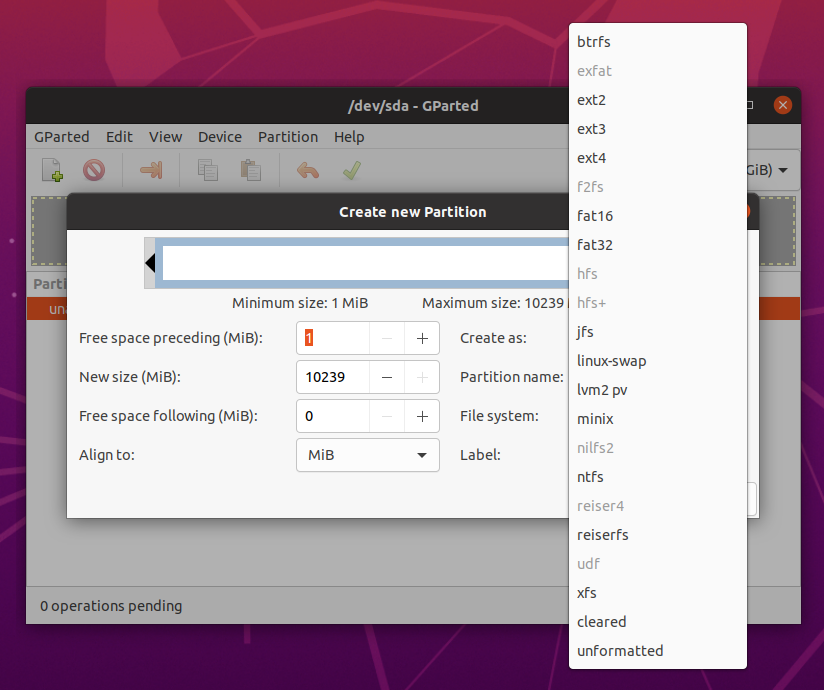The image size is (824, 690).
Task: Choose cleared from file system list
Action: tap(657, 622)
